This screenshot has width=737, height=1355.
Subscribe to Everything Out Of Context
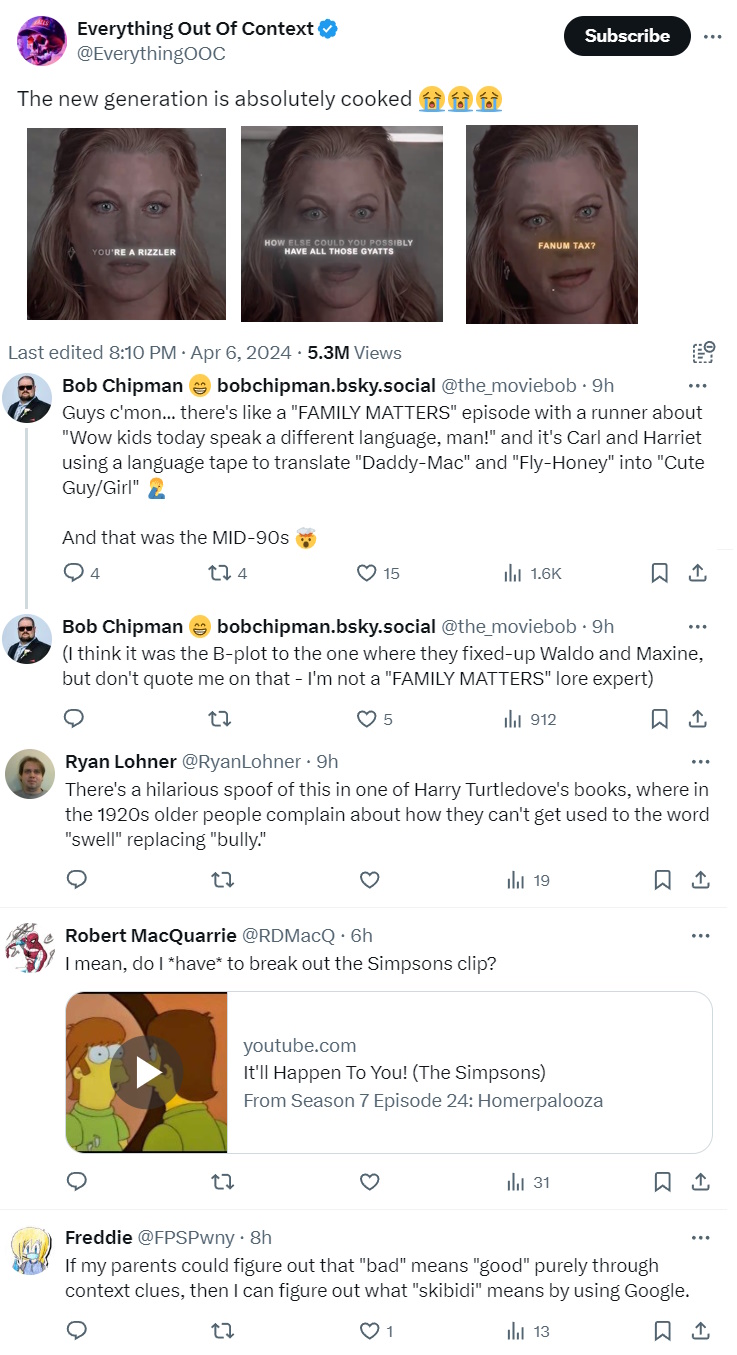627,36
